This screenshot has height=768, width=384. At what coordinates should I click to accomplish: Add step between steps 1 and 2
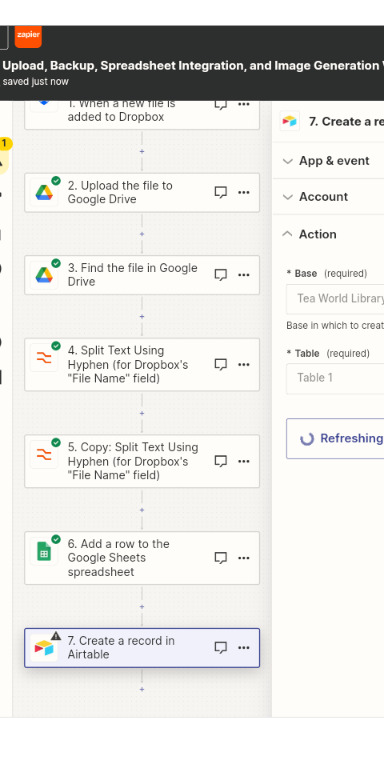pyautogui.click(x=142, y=151)
